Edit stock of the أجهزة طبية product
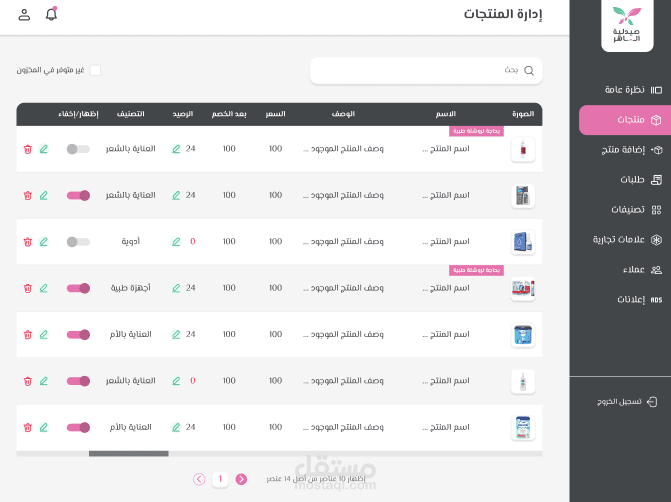671x502 pixels. pyautogui.click(x=176, y=288)
